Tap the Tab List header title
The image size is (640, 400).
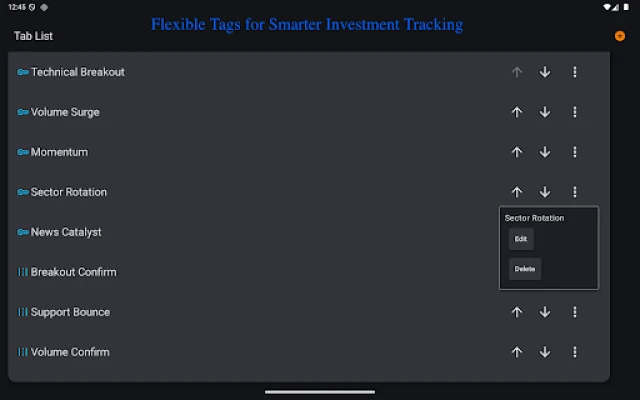point(34,36)
